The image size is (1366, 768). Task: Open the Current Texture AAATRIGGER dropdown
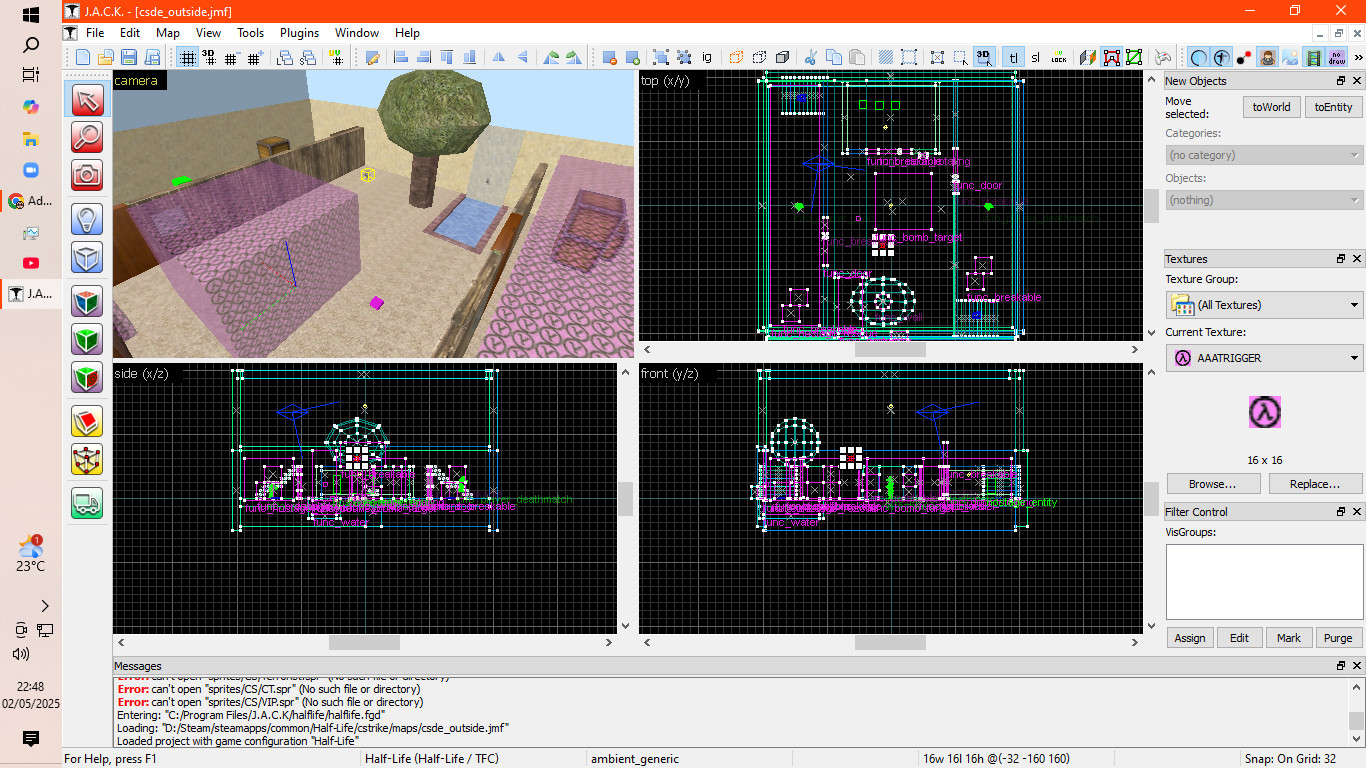[x=1264, y=358]
